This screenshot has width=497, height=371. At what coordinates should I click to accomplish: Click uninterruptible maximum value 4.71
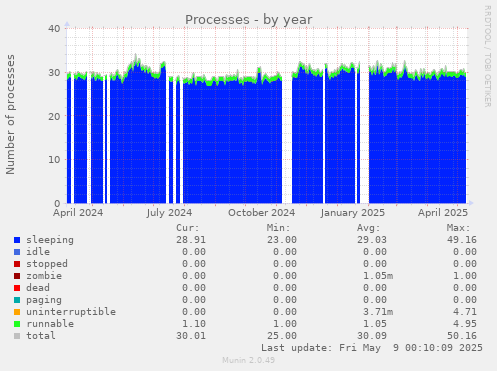tap(465, 312)
